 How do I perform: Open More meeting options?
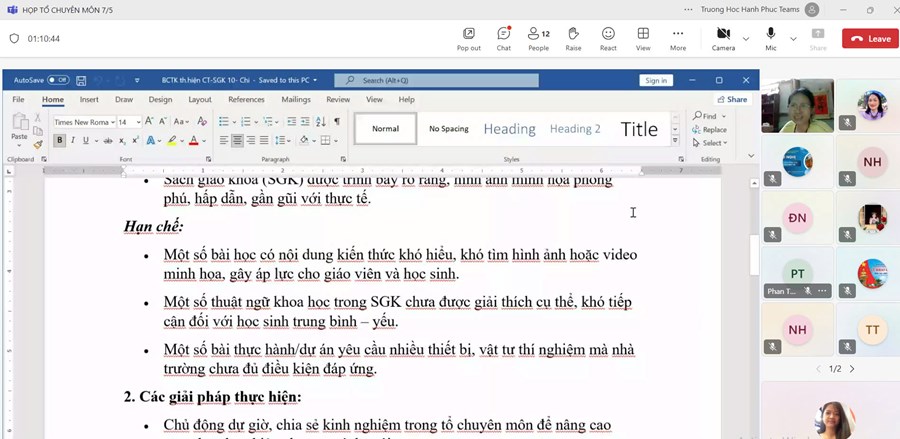click(x=678, y=38)
